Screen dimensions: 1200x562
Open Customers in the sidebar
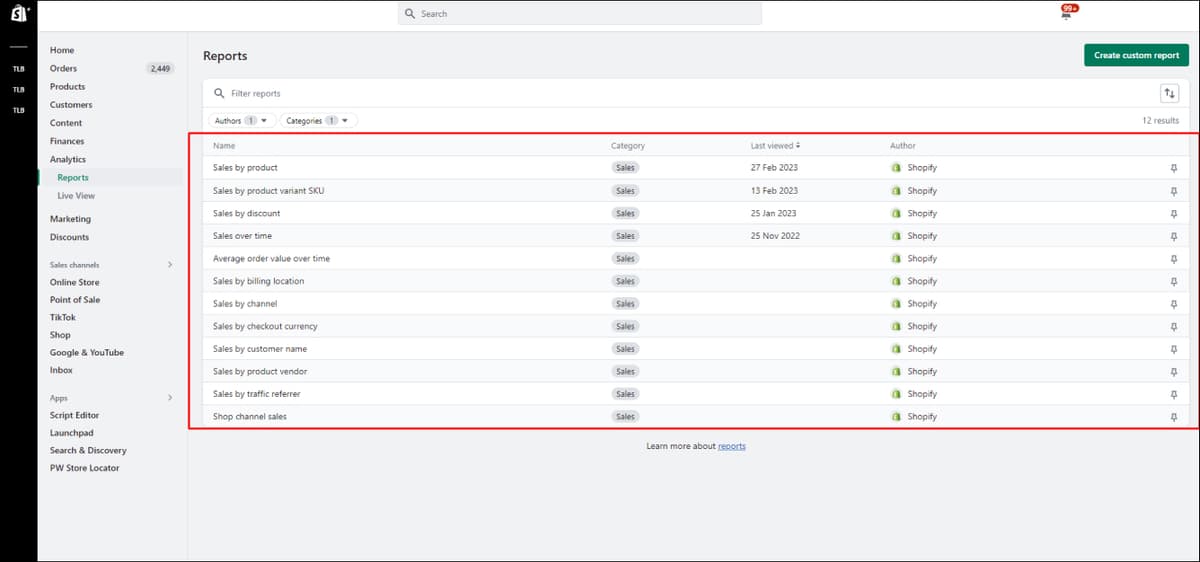pyautogui.click(x=71, y=104)
